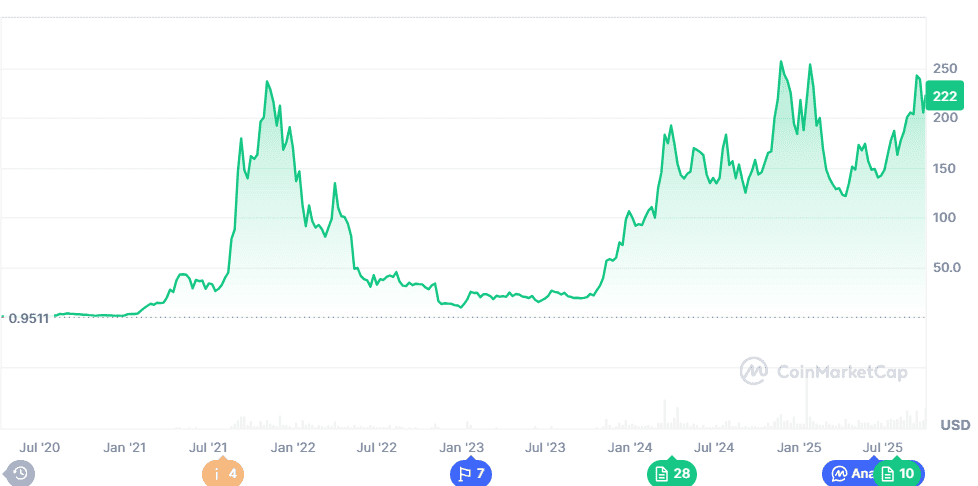This screenshot has width=978, height=486.
Task: Open the green document marker showing 28
Action: pyautogui.click(x=671, y=473)
